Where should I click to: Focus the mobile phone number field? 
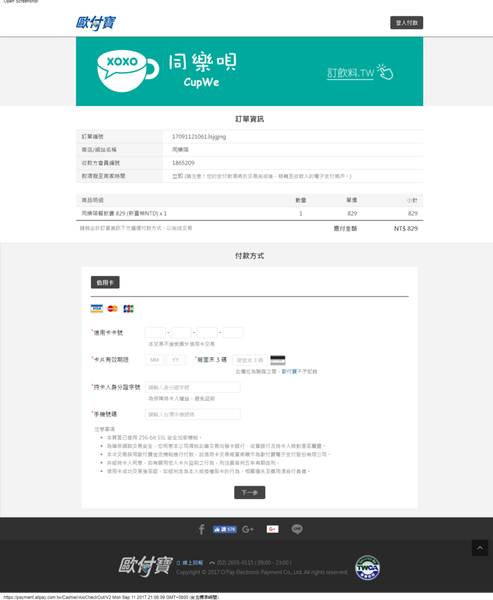click(193, 414)
